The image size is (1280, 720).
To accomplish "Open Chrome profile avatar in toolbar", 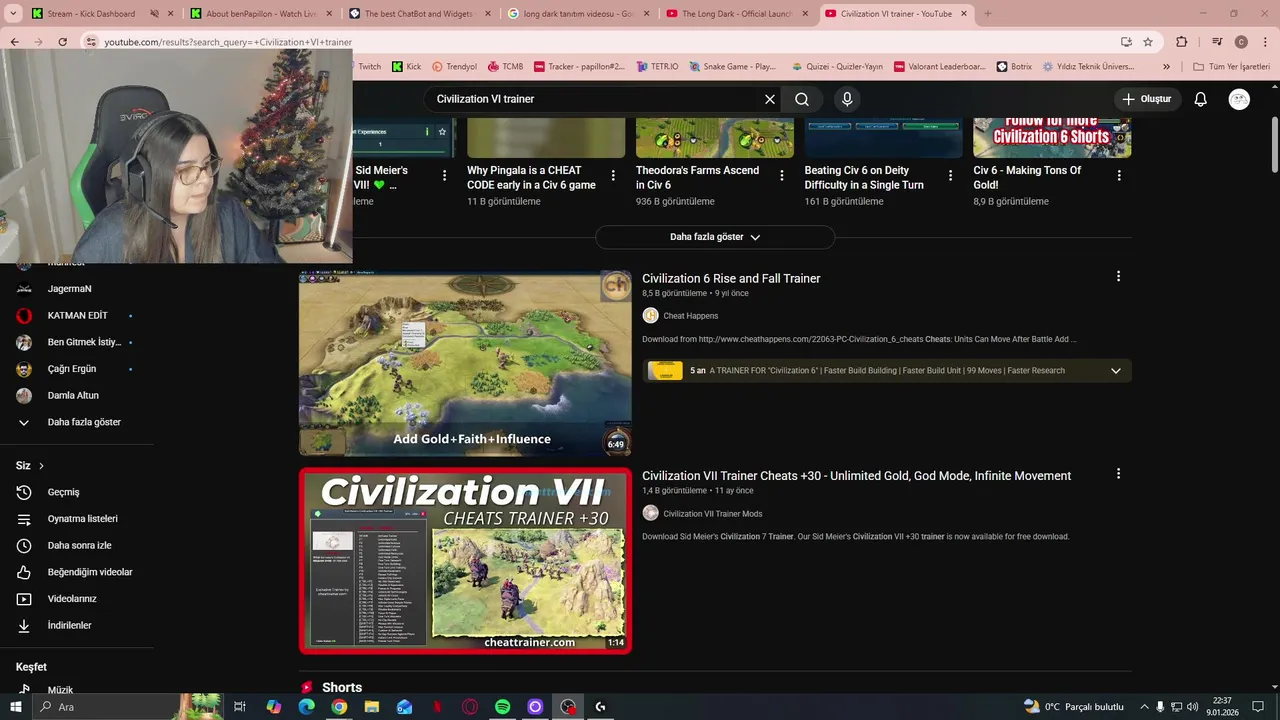I will click(1241, 42).
